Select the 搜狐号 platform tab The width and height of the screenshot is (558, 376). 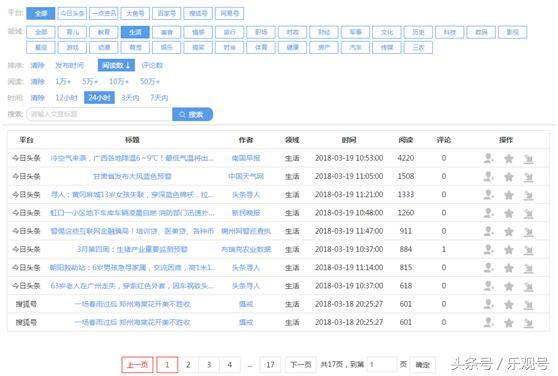pyautogui.click(x=198, y=14)
